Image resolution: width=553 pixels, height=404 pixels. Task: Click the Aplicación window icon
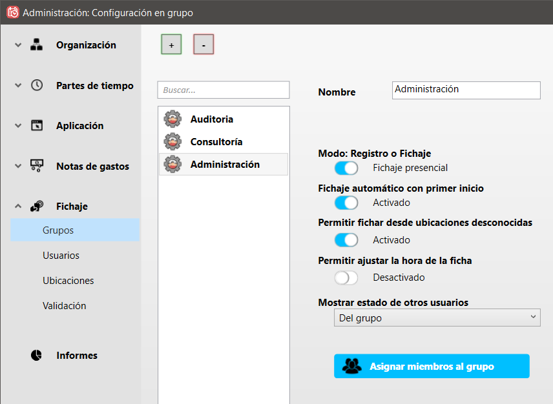tap(37, 125)
